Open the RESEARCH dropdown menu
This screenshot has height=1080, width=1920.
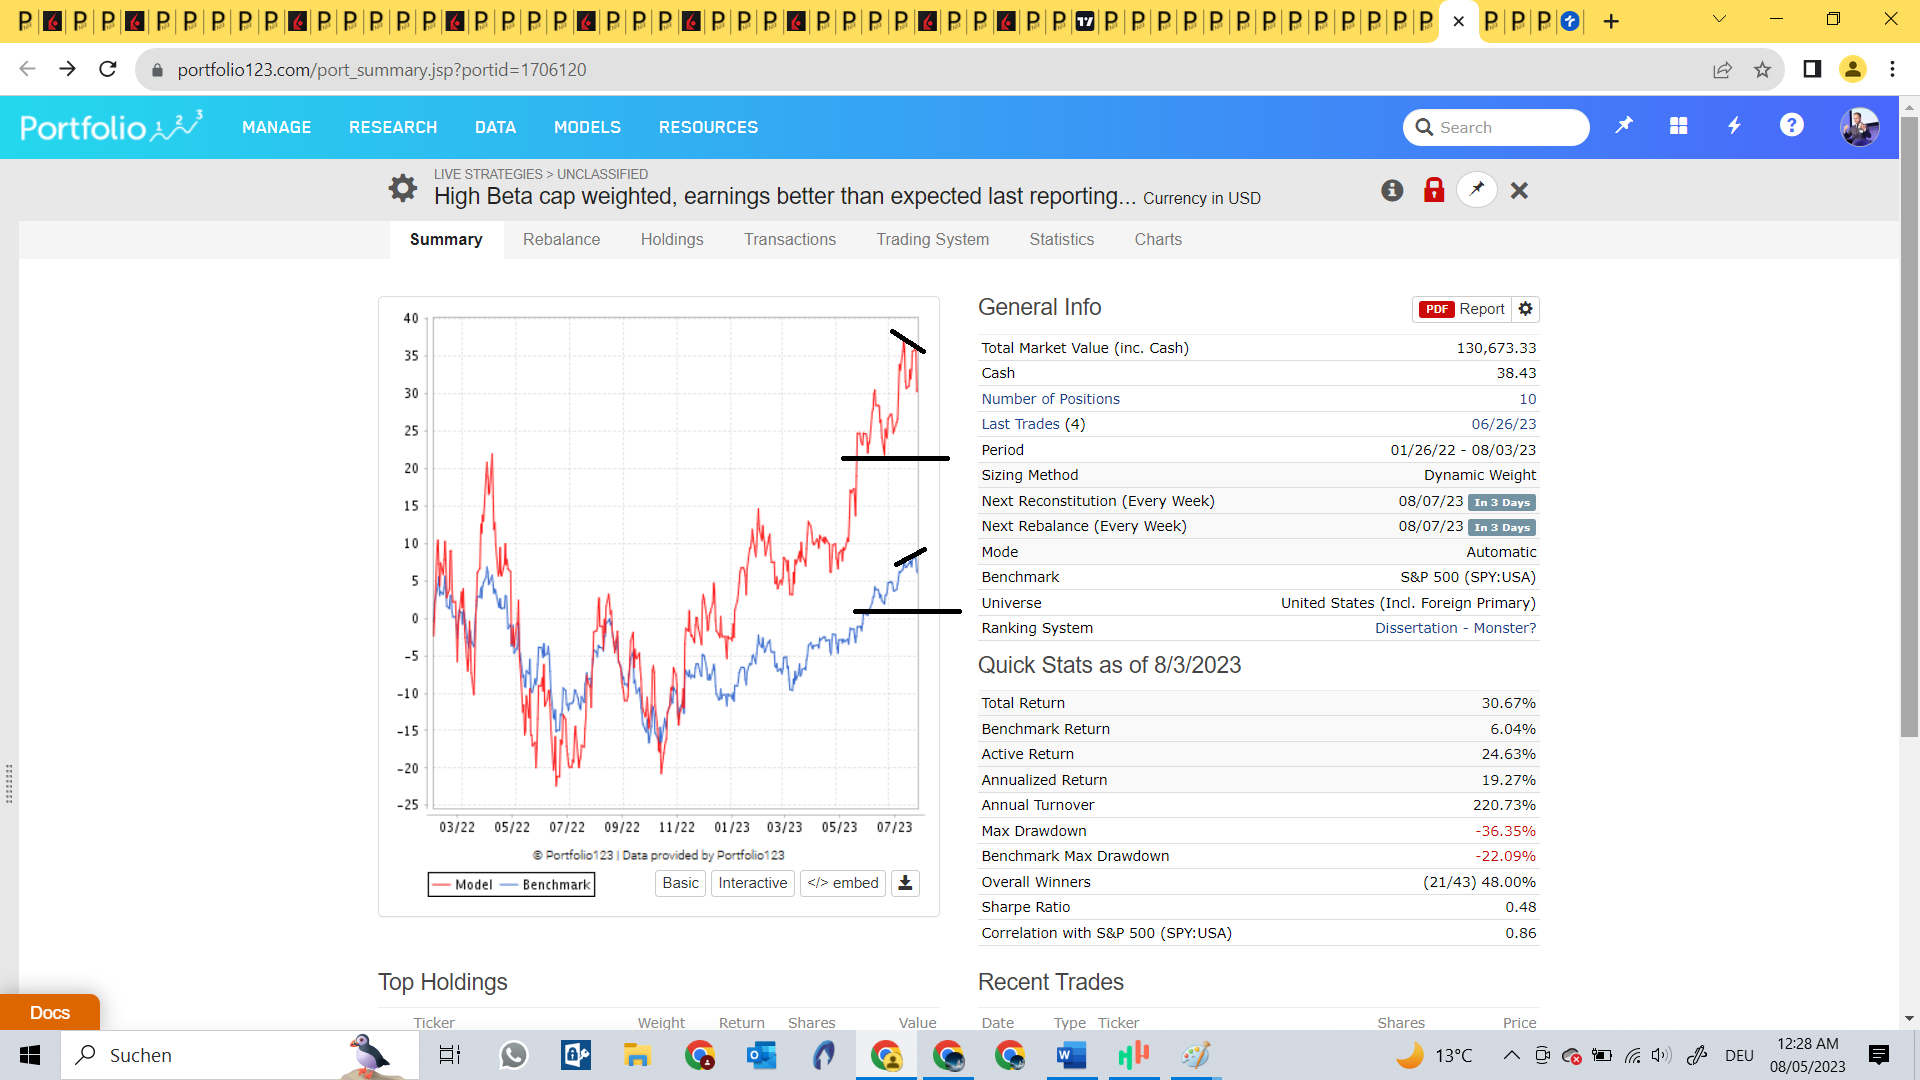click(393, 127)
